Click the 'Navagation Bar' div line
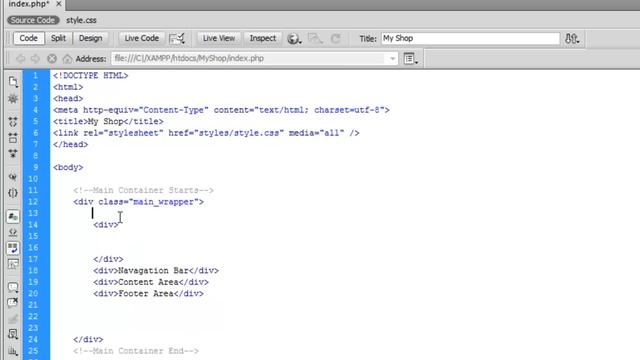 point(156,271)
